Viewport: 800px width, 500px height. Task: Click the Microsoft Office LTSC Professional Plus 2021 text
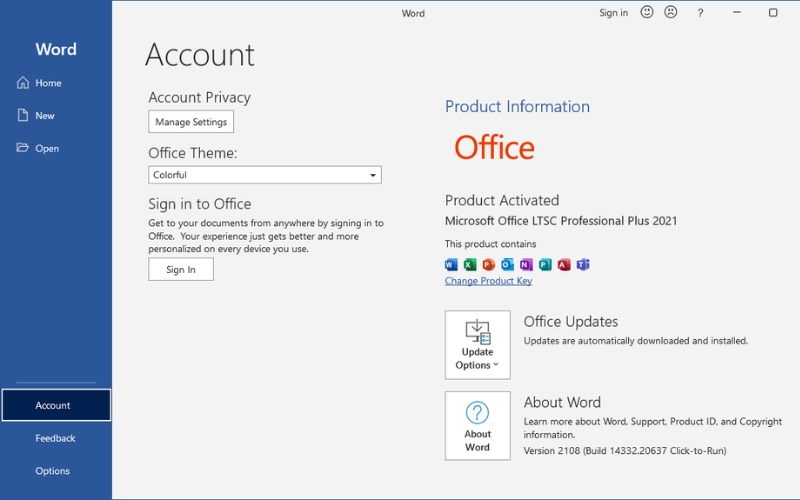click(561, 221)
